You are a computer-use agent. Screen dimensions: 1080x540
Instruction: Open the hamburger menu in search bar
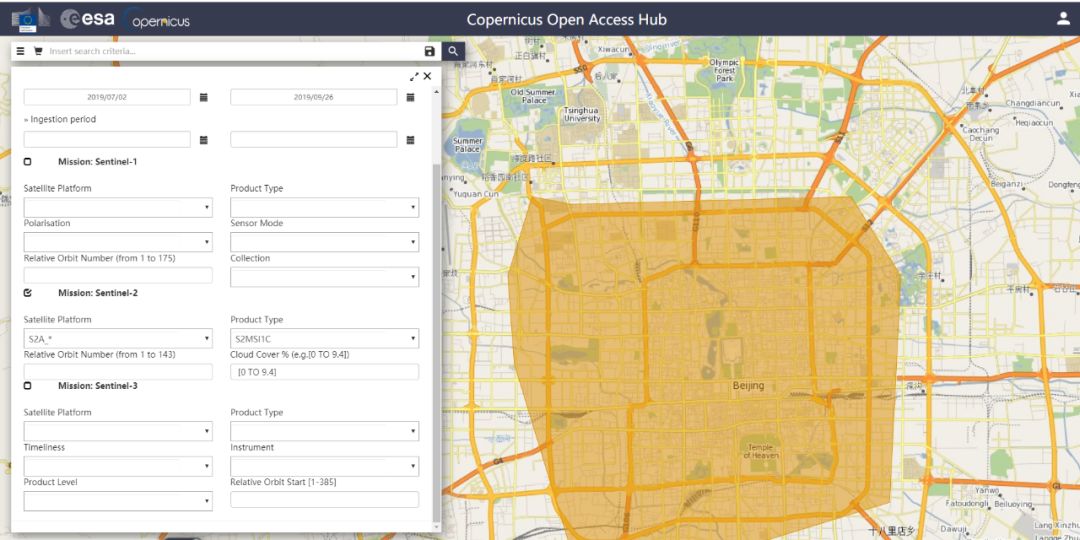21,52
